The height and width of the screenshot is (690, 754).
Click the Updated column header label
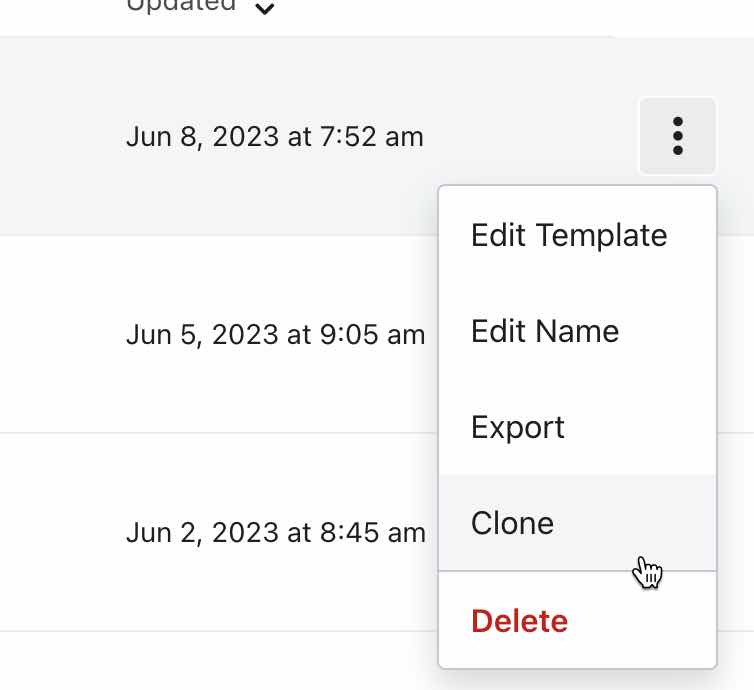click(181, 5)
